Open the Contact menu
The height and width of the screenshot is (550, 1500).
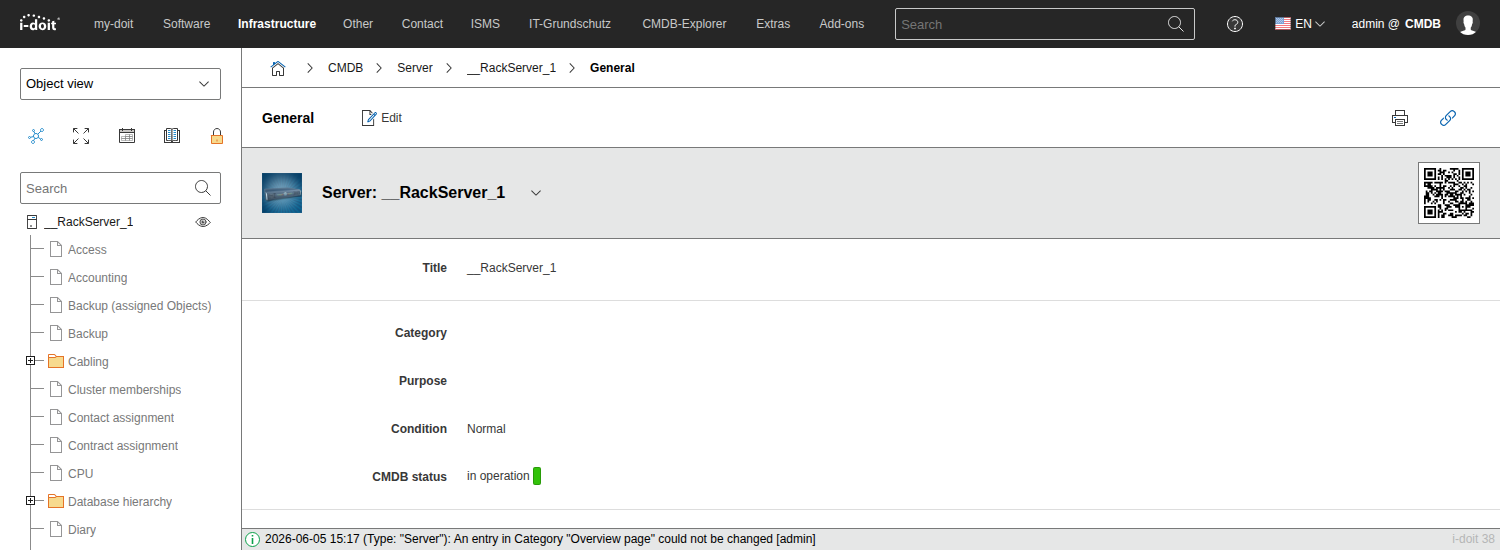point(423,24)
